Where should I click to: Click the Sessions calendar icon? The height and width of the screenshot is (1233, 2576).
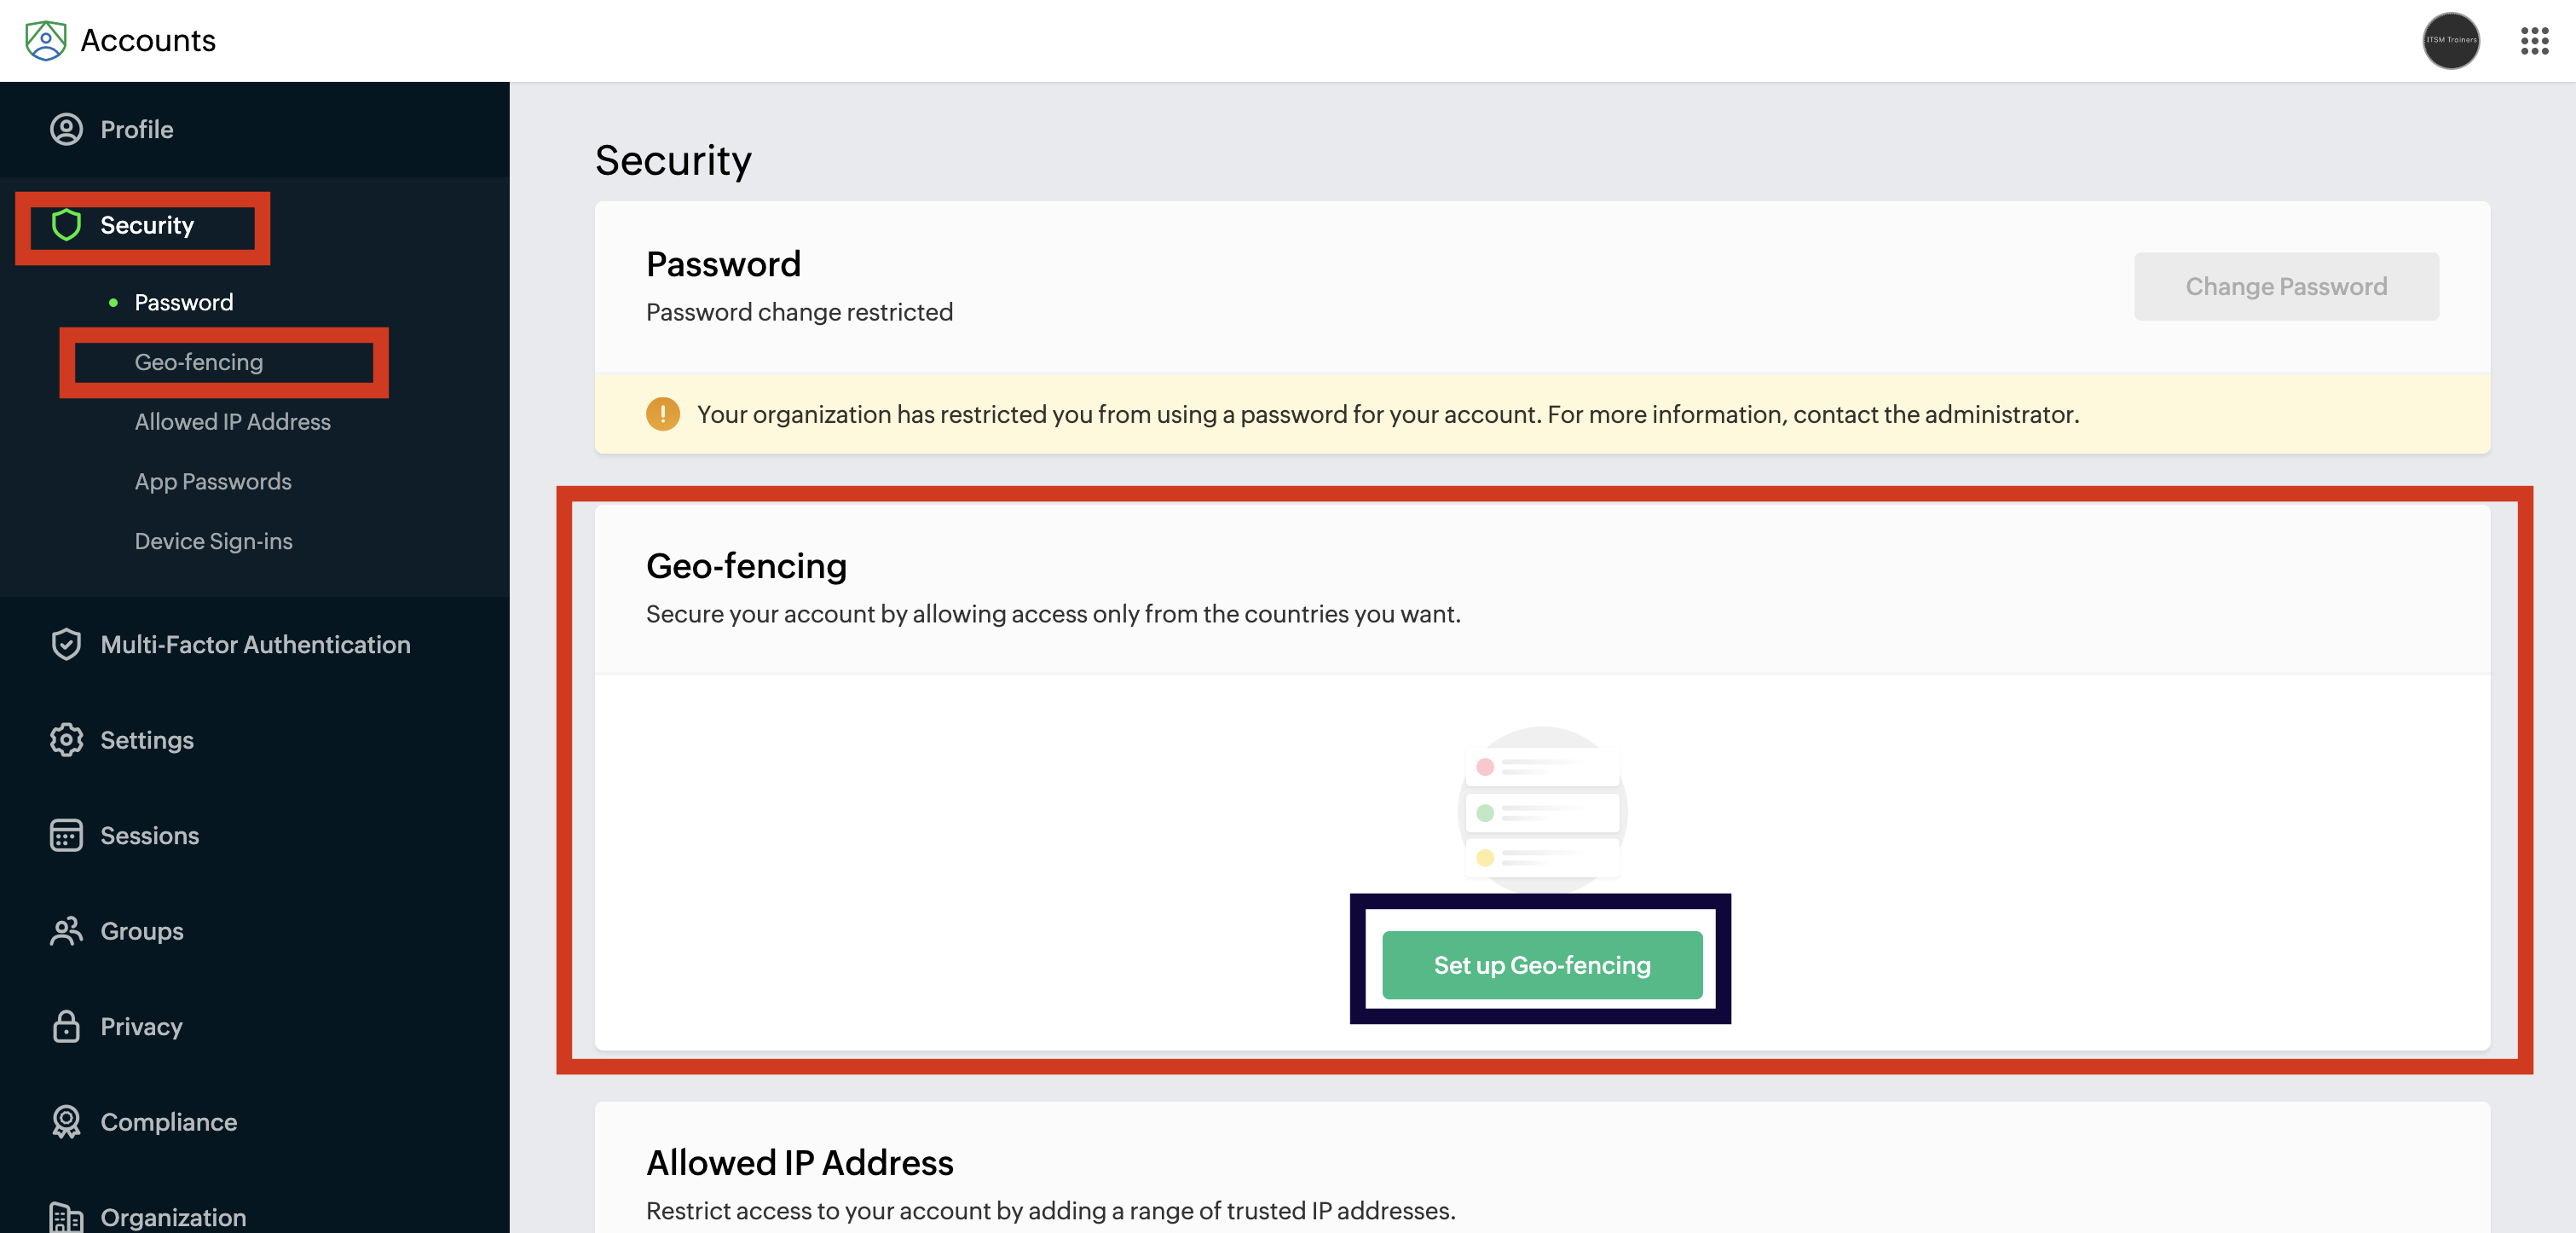66,836
